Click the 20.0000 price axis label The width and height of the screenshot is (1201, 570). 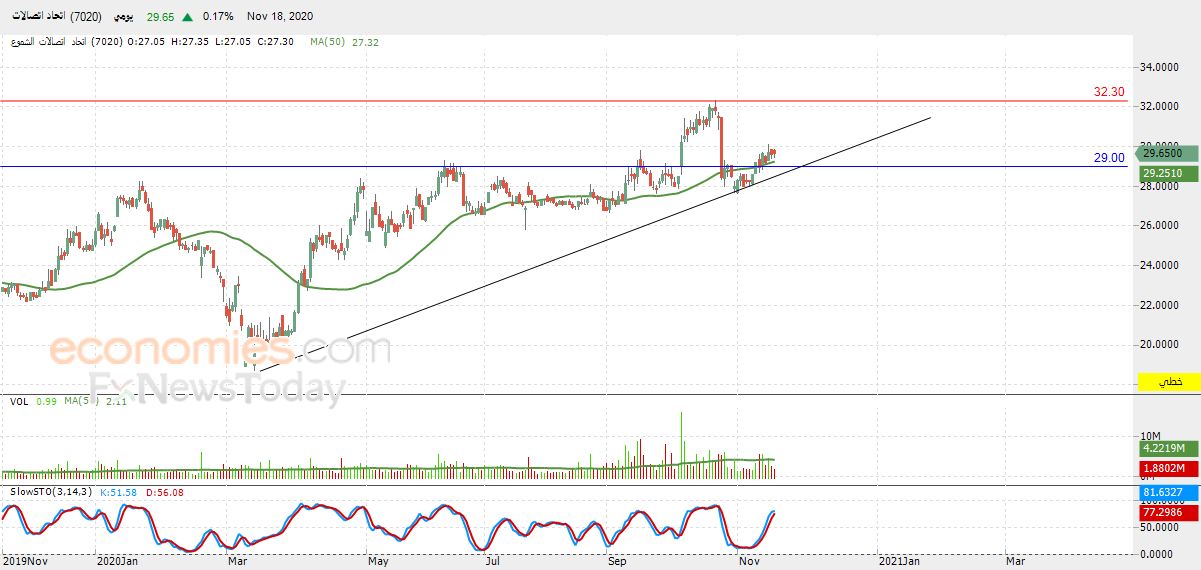click(1160, 344)
